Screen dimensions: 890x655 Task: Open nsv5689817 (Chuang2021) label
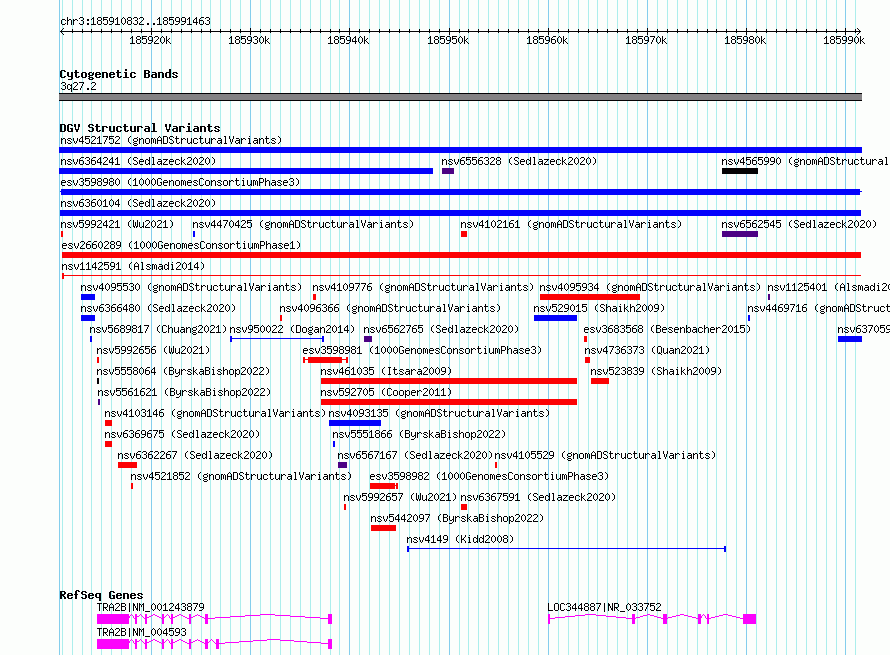click(158, 329)
